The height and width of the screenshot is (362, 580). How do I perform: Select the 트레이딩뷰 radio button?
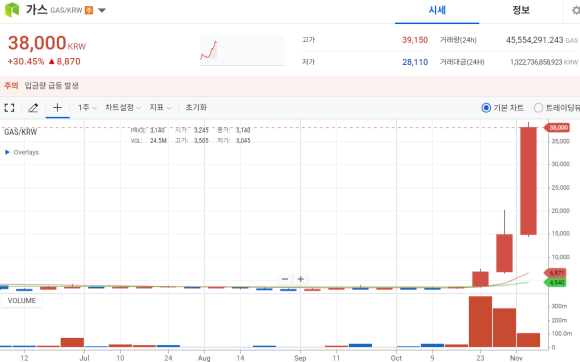click(x=538, y=108)
